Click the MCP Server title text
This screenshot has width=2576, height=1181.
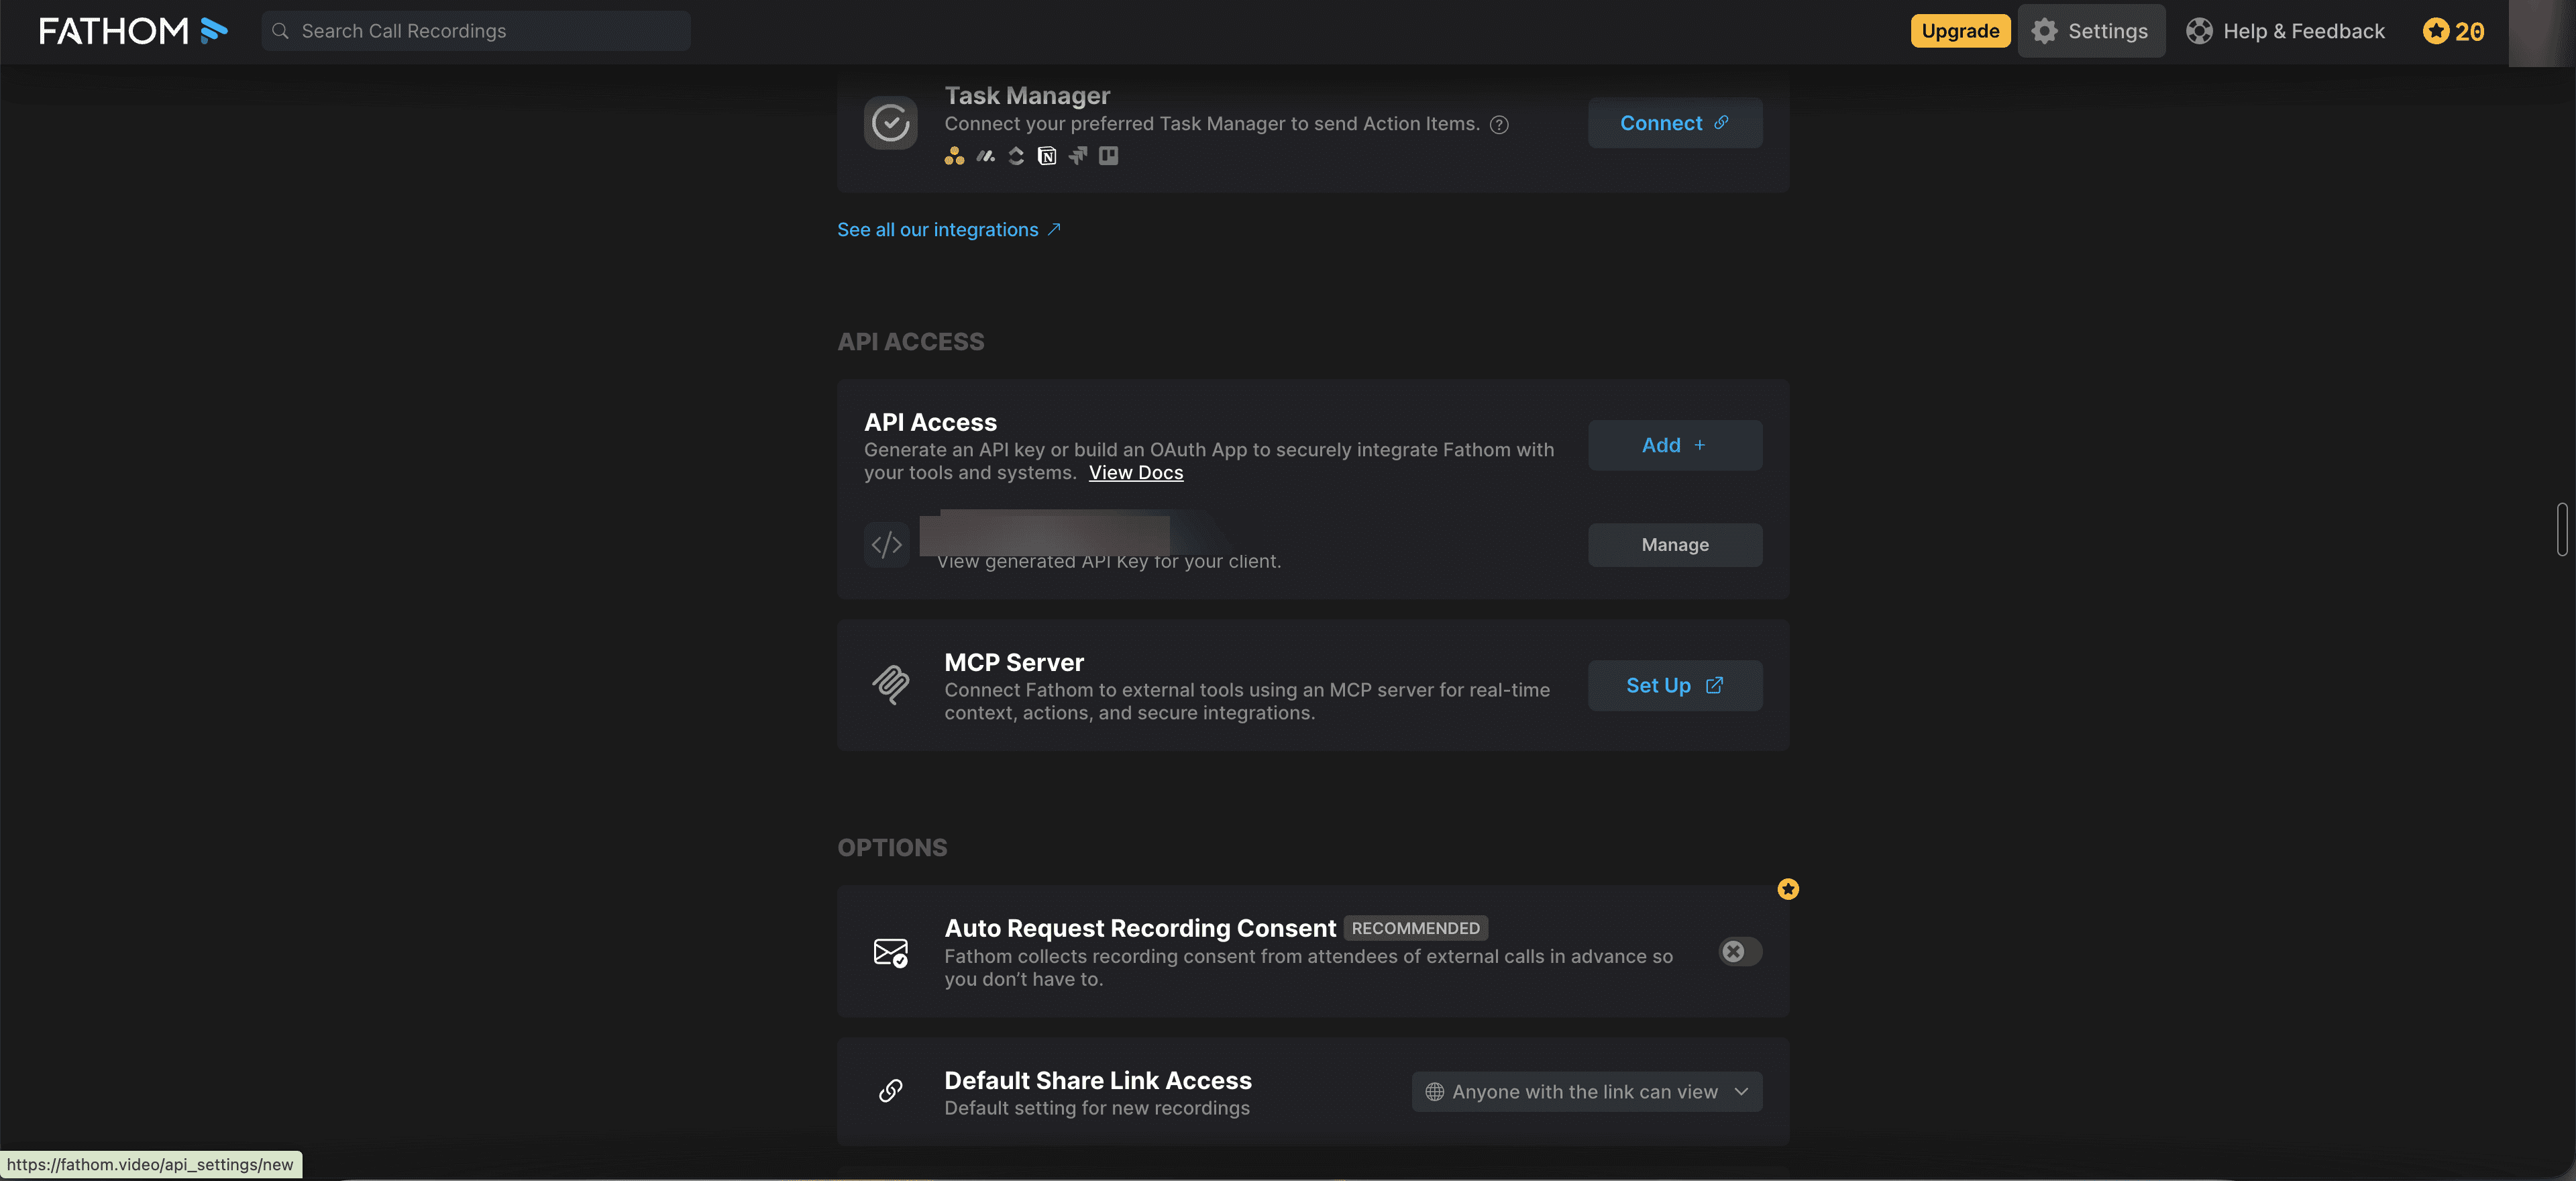(x=1014, y=663)
